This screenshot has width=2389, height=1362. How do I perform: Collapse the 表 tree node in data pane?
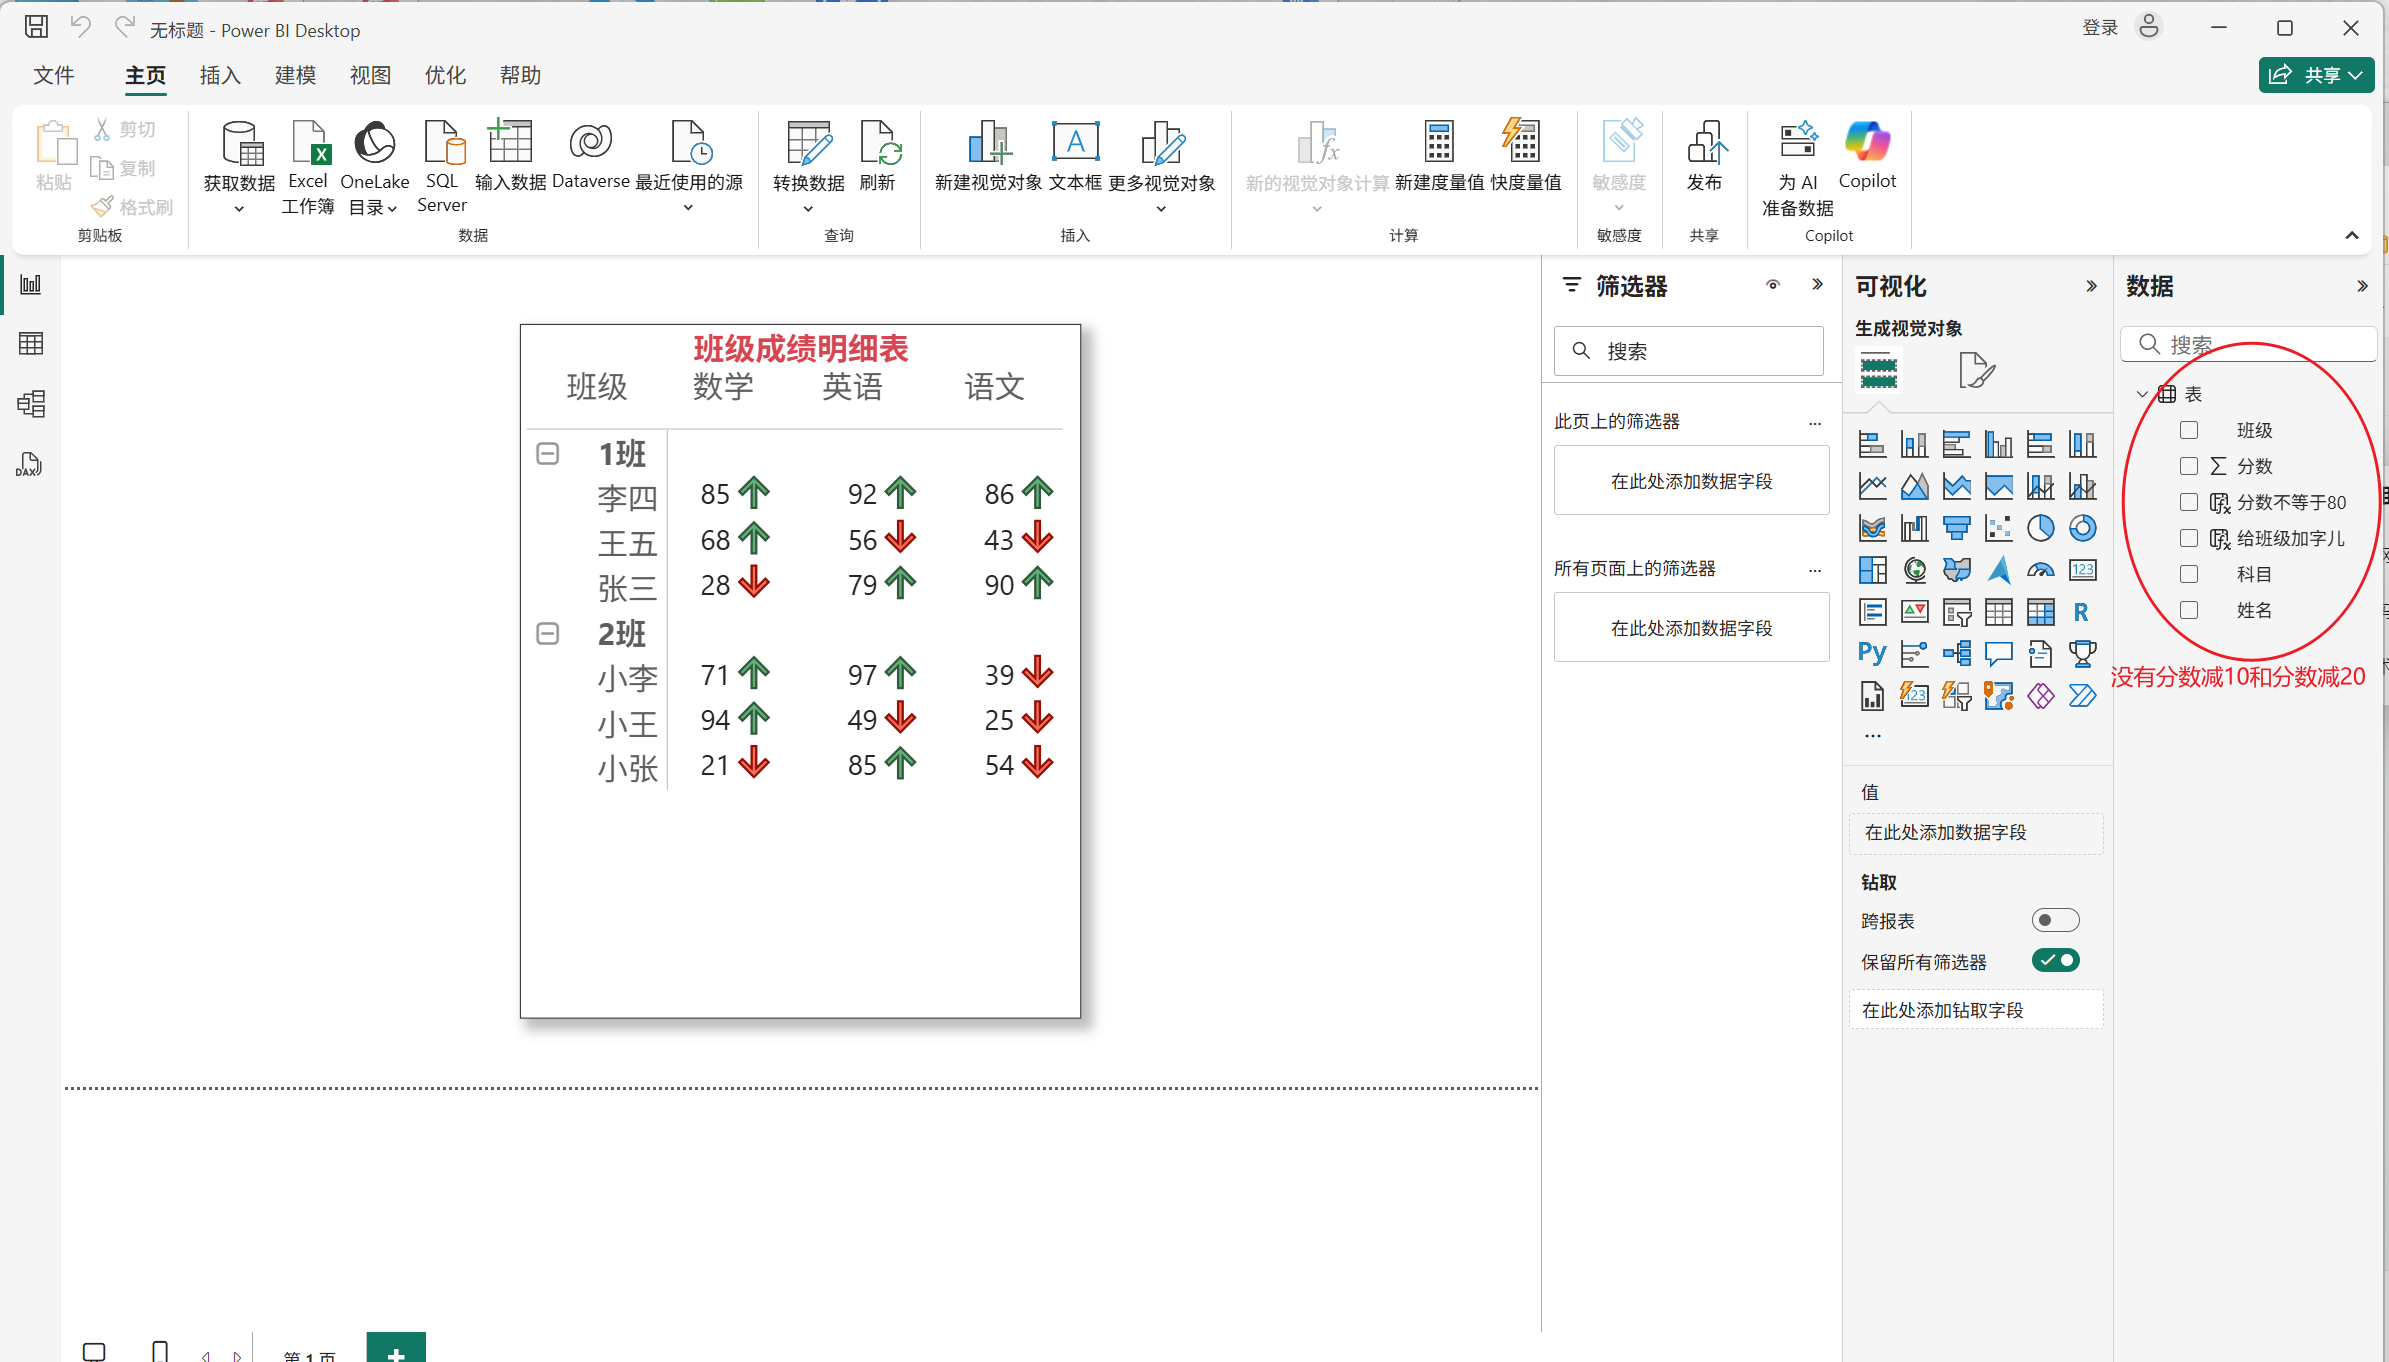point(2141,394)
